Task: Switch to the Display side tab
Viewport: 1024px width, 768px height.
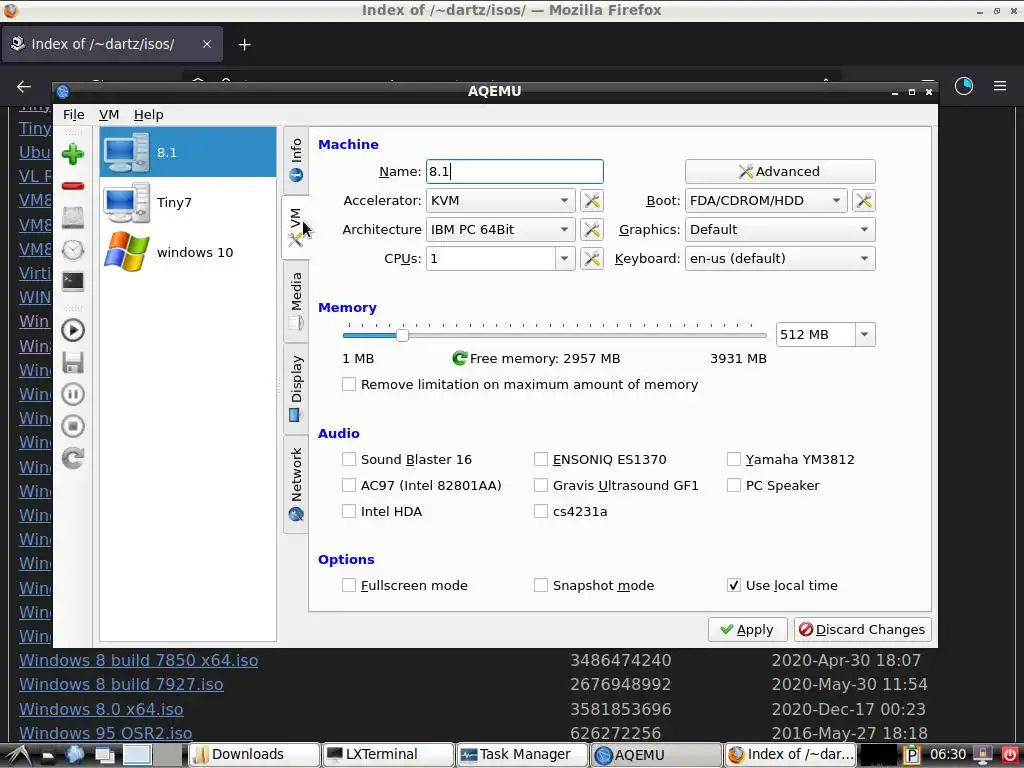Action: point(296,389)
